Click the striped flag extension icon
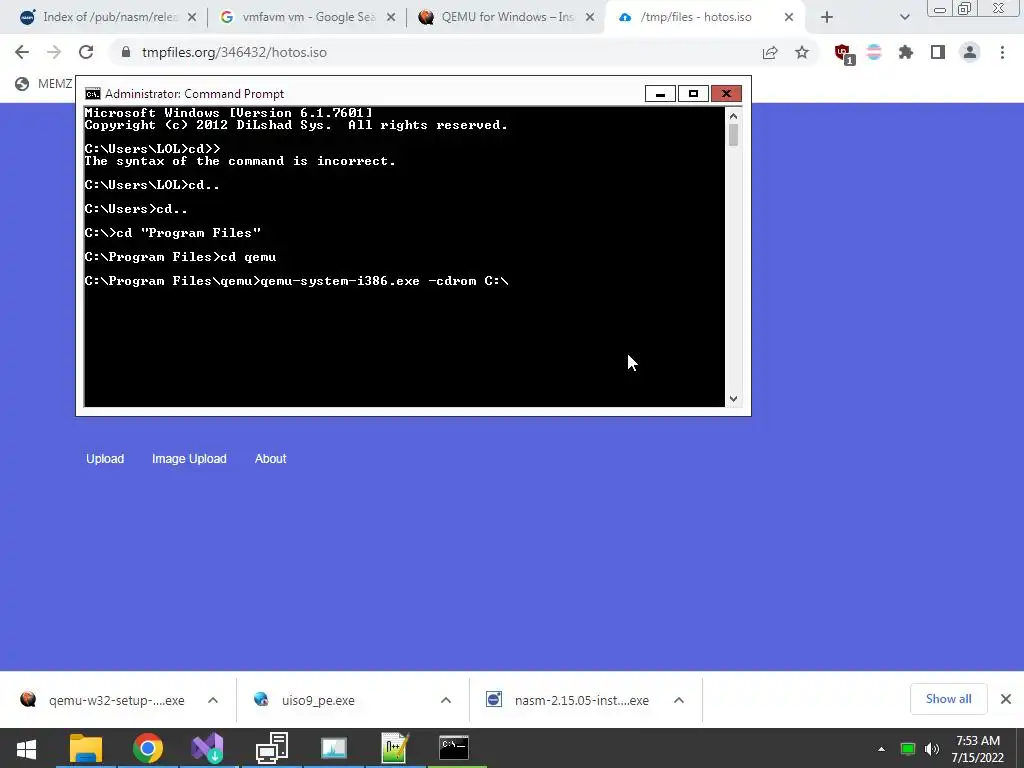 pos(874,52)
